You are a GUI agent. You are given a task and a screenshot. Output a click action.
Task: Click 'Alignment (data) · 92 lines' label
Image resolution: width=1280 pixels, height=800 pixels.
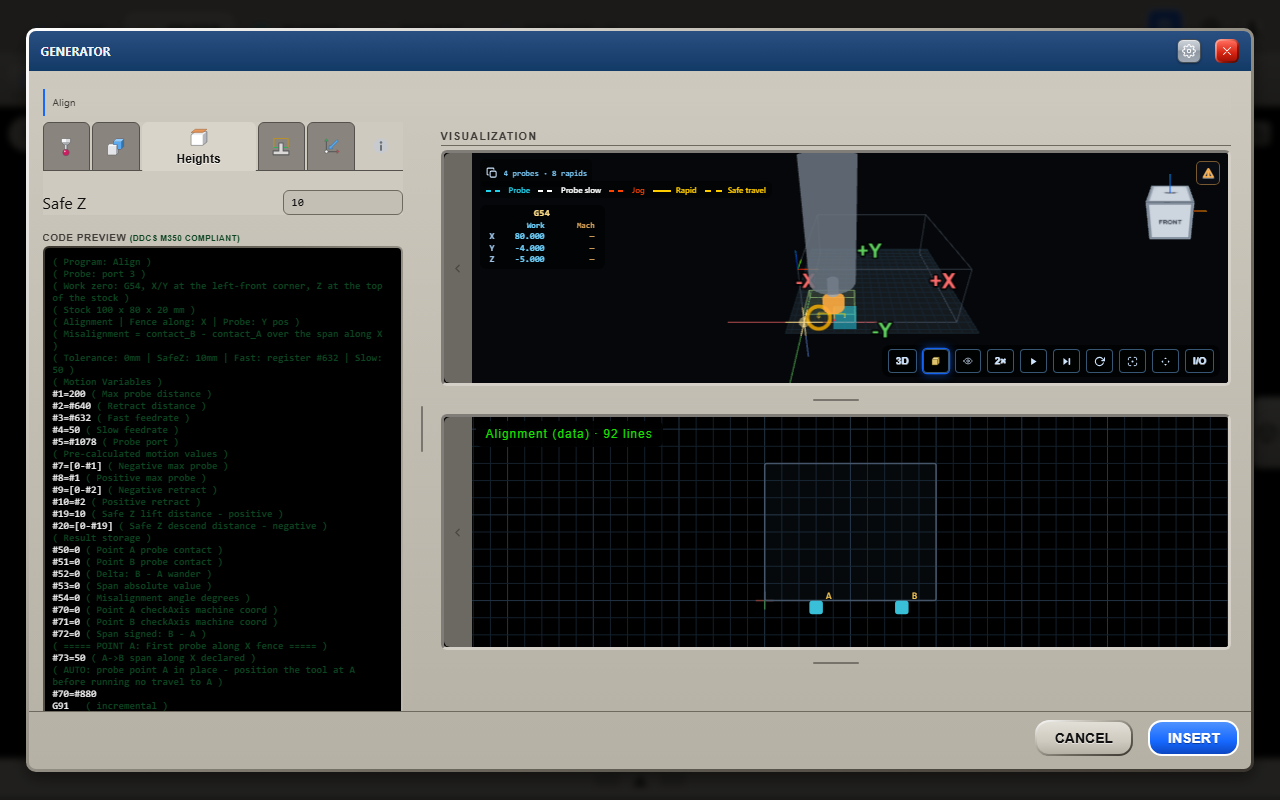[568, 434]
